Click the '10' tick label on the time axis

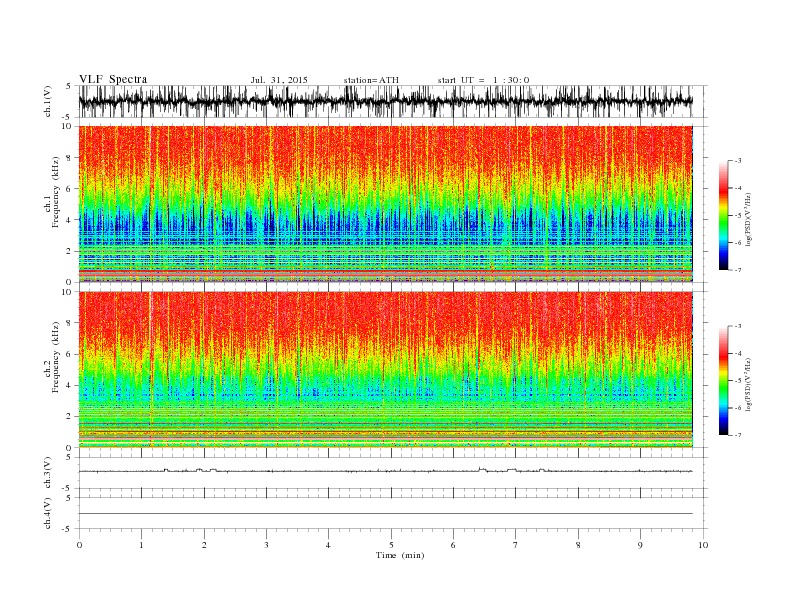tap(703, 545)
